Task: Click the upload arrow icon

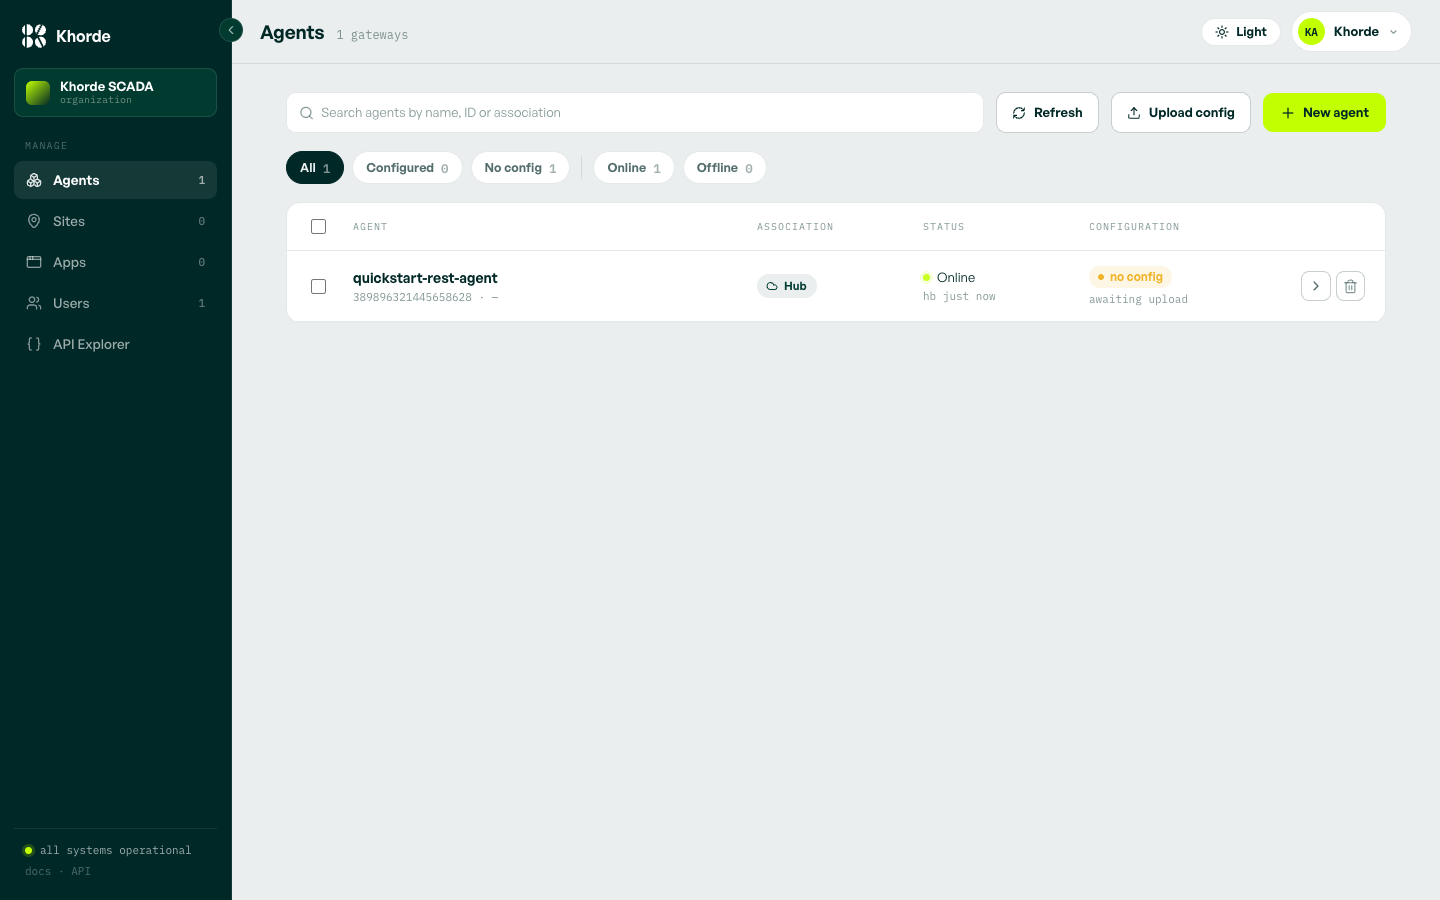Action: point(1134,113)
